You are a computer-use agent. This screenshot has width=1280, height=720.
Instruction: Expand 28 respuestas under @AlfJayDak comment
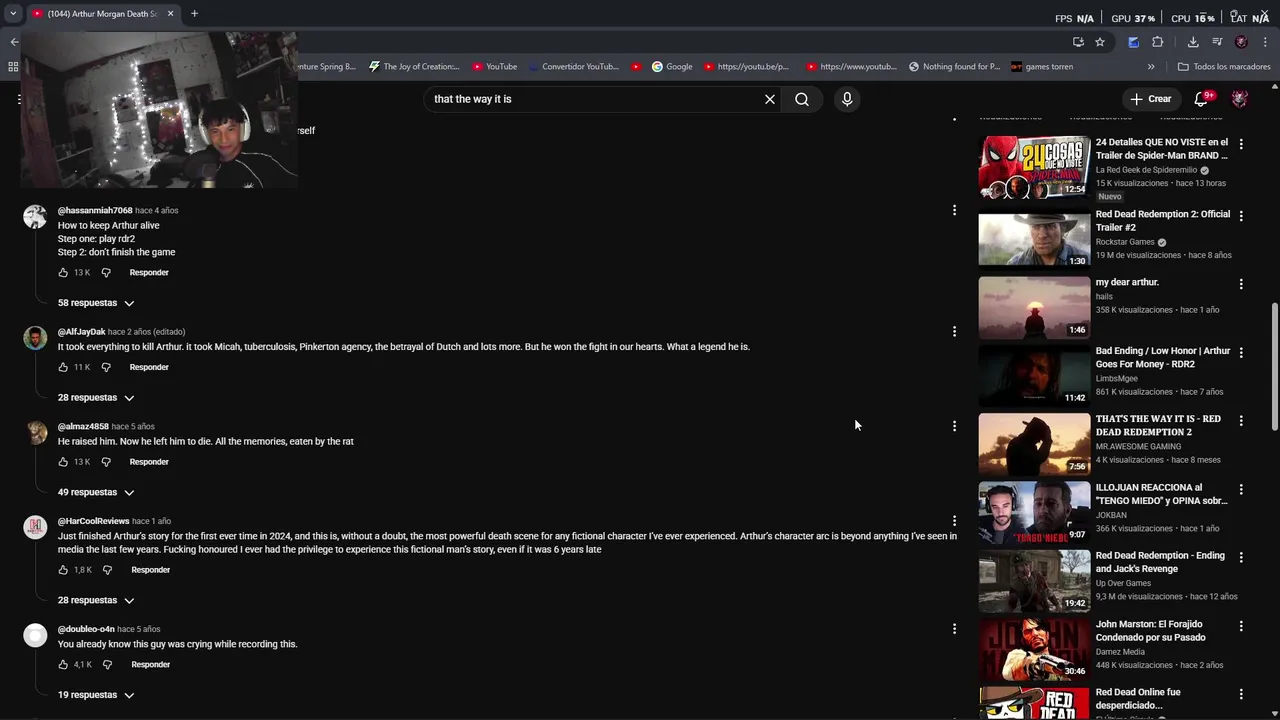(96, 398)
